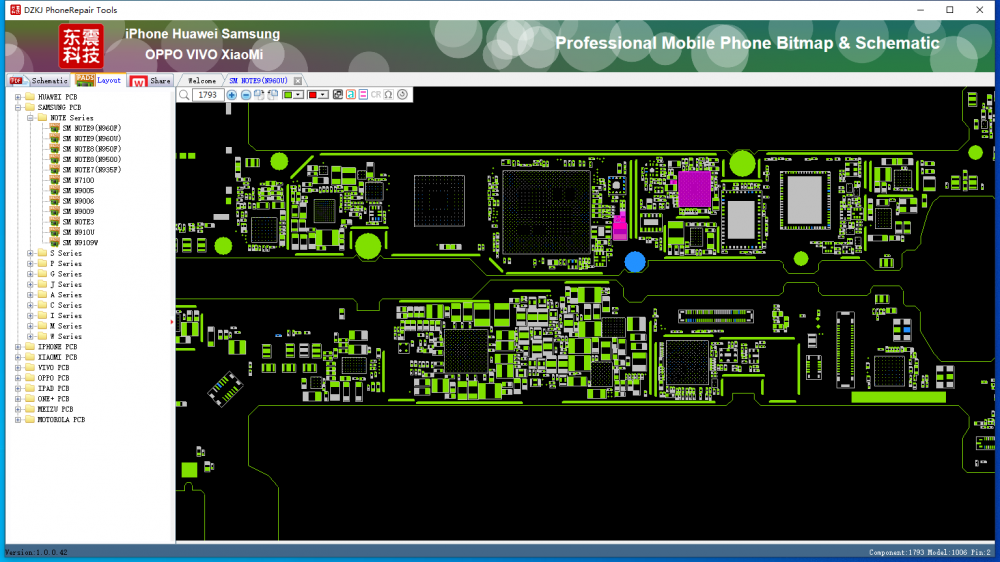1000x562 pixels.
Task: Zoom in with the blue plus icon
Action: (232, 95)
